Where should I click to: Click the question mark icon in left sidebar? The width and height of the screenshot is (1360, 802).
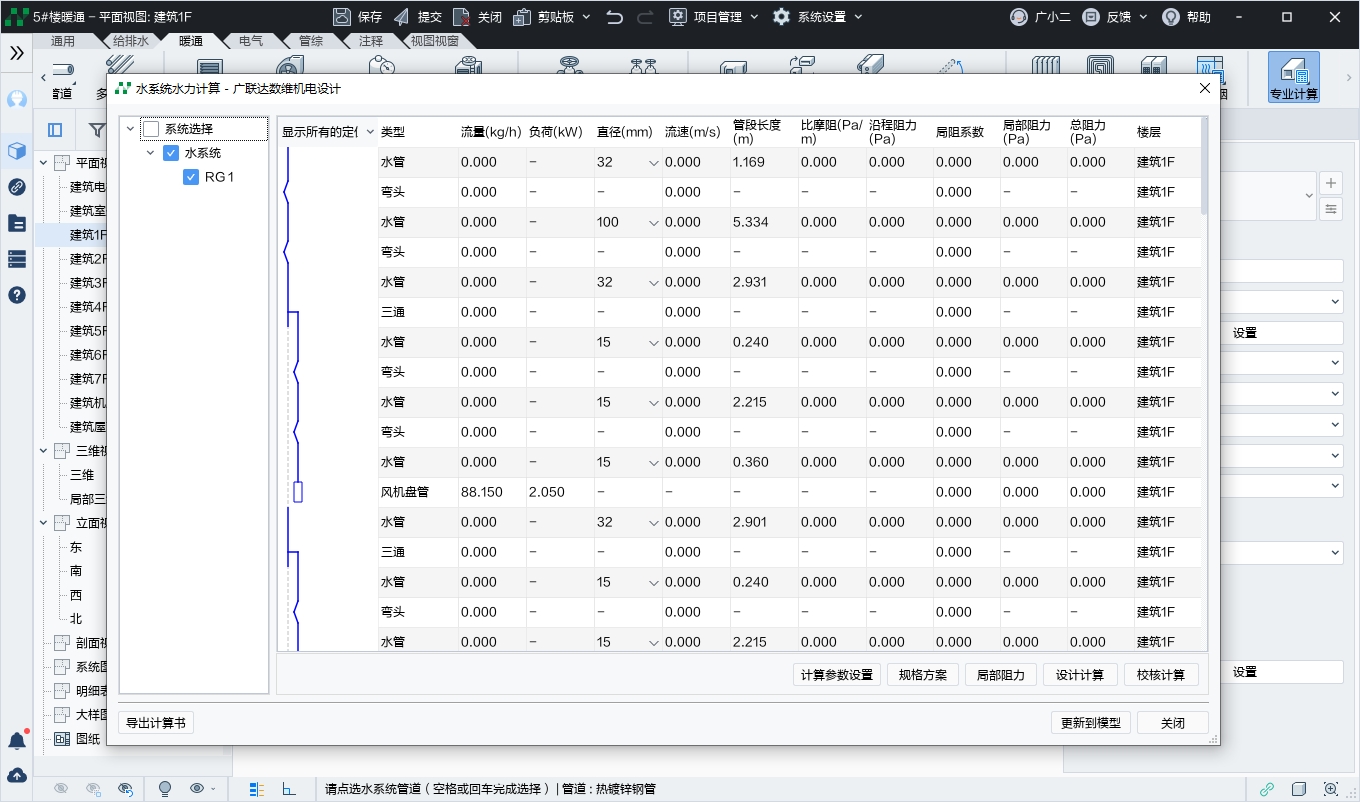pyautogui.click(x=17, y=295)
